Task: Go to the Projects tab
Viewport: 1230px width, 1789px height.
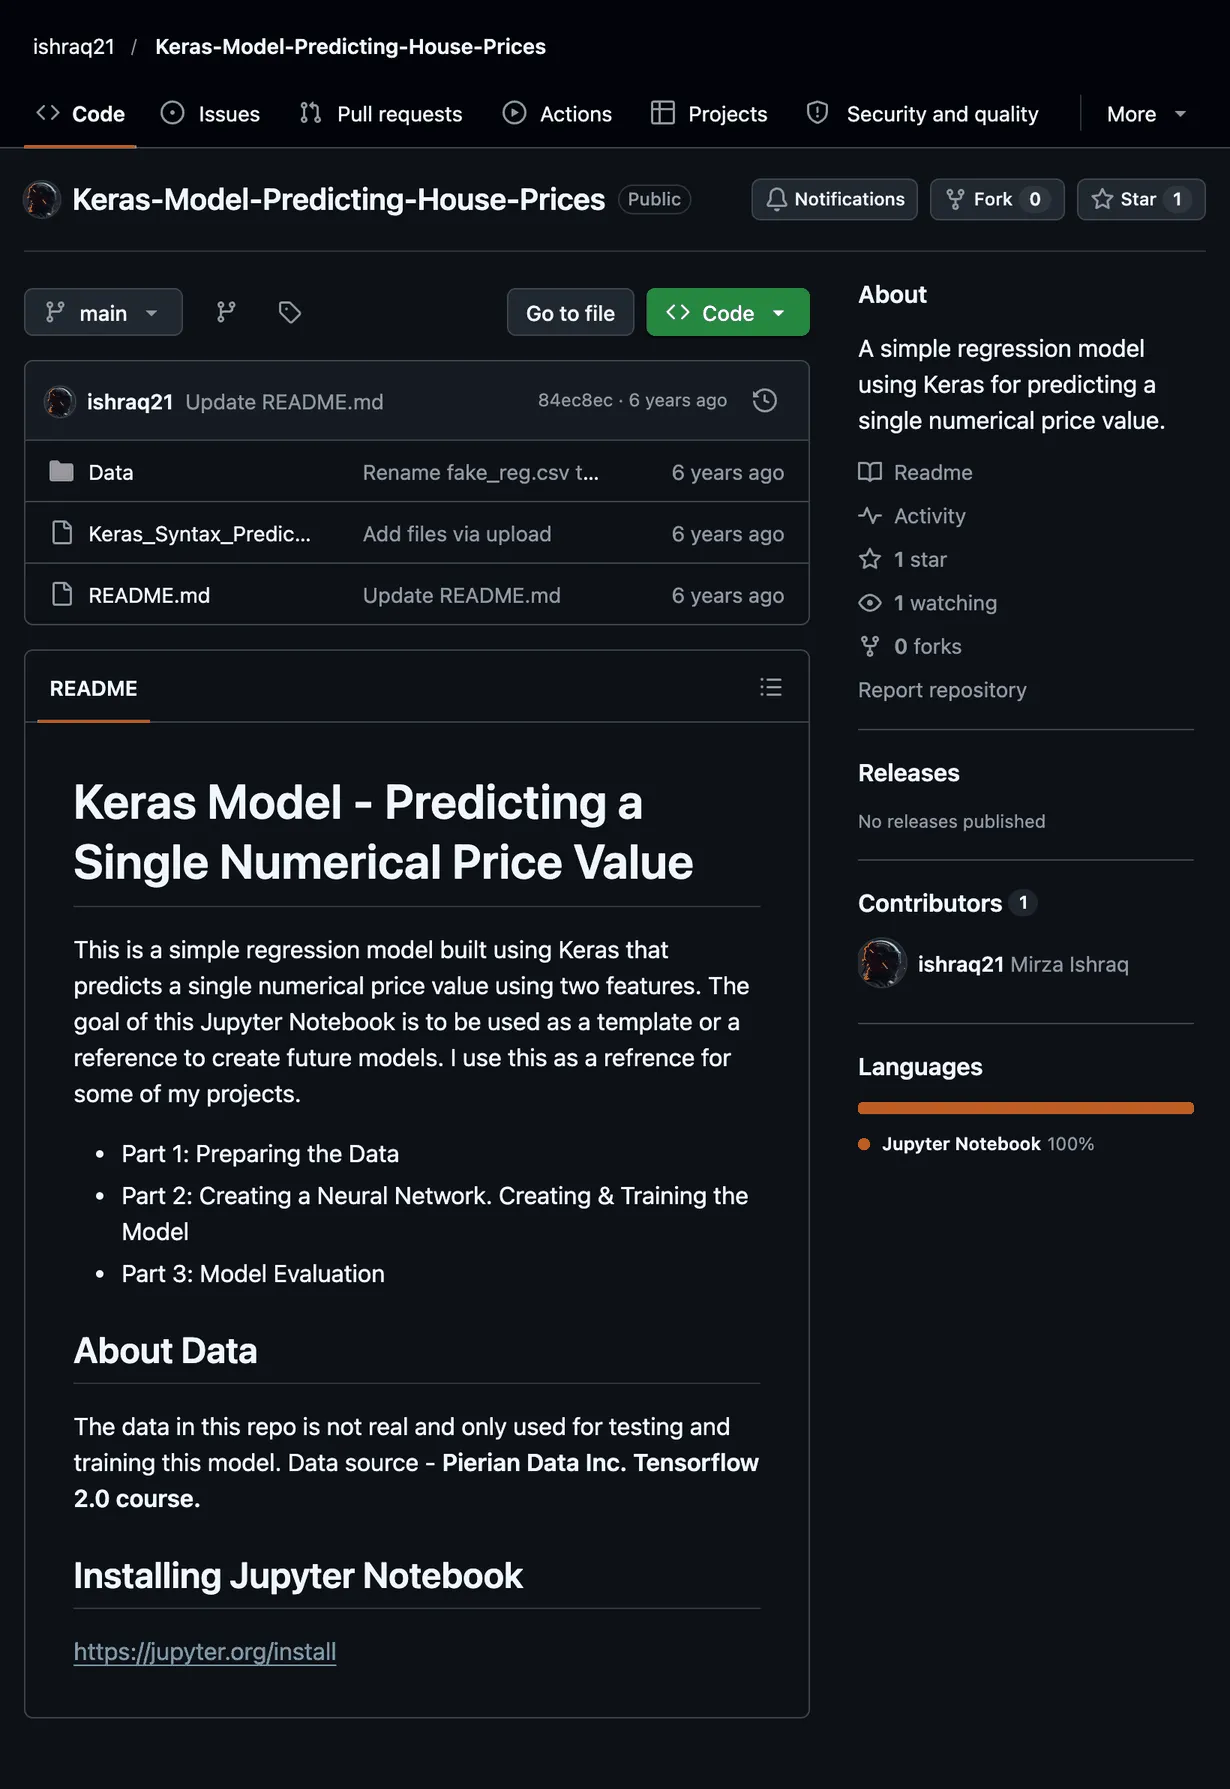Action: pyautogui.click(x=709, y=114)
